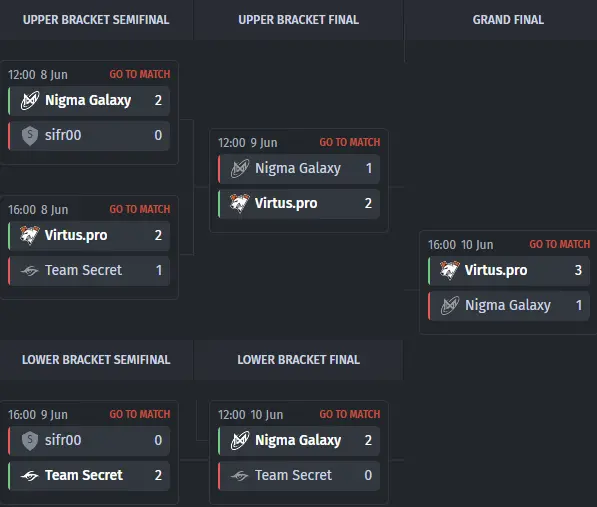Click sifr00 shield icon in upper semifinal
Viewport: 597px width, 507px height.
[x=30, y=136]
